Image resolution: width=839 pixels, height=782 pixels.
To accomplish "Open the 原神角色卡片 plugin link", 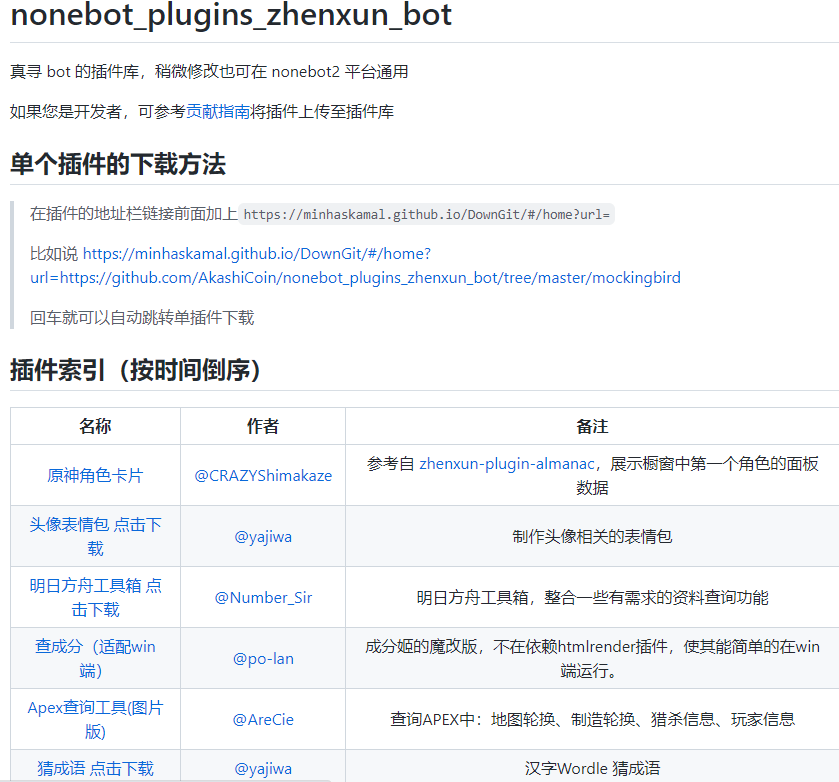I will pyautogui.click(x=94, y=475).
